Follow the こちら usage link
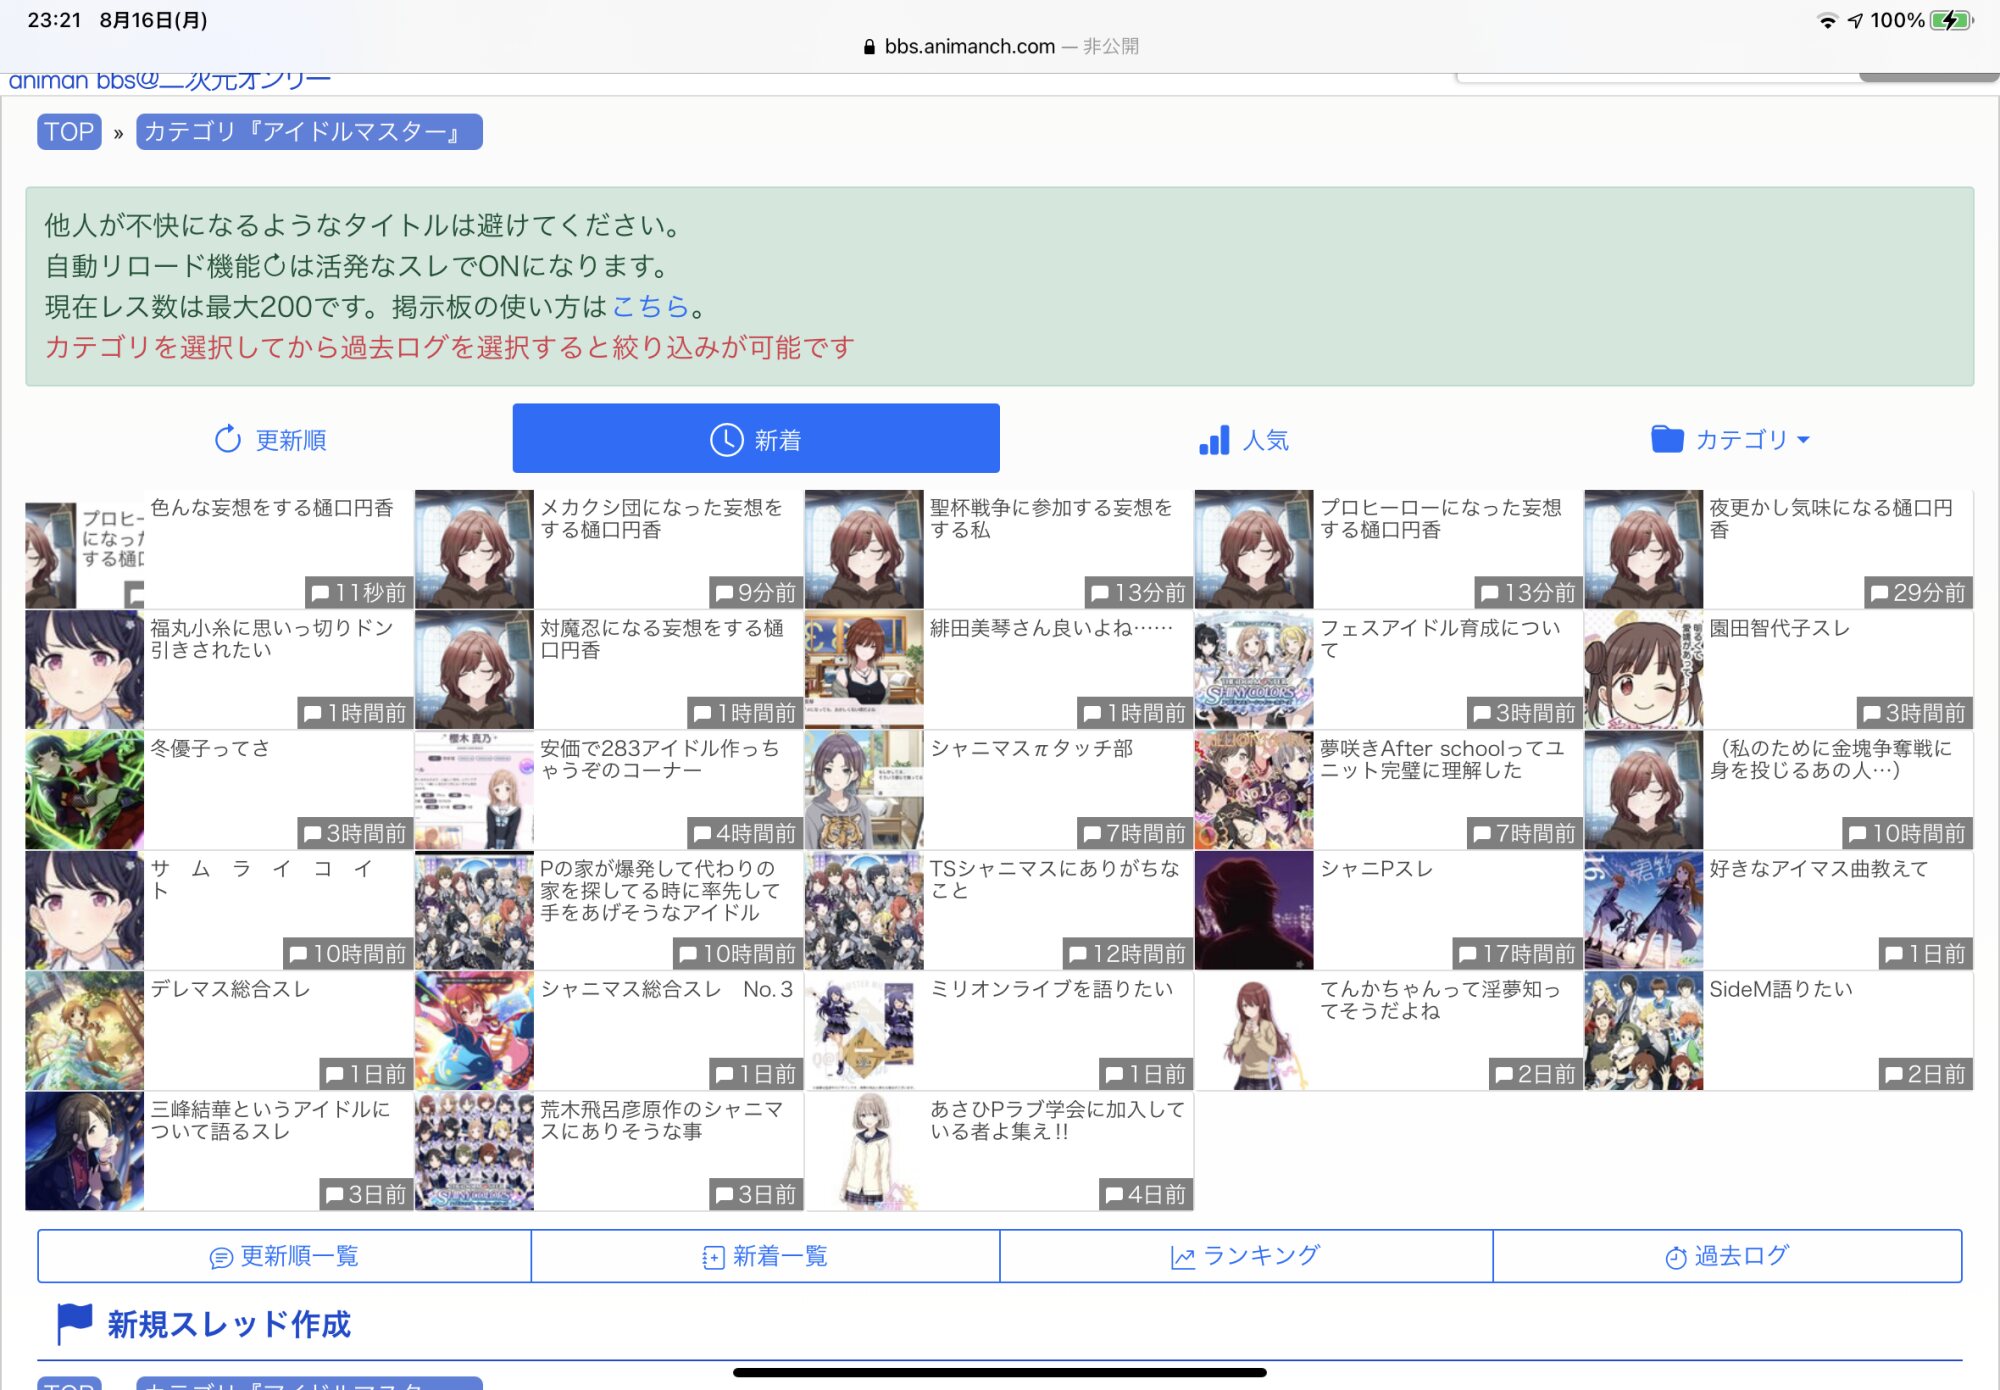2000x1390 pixels. click(650, 306)
